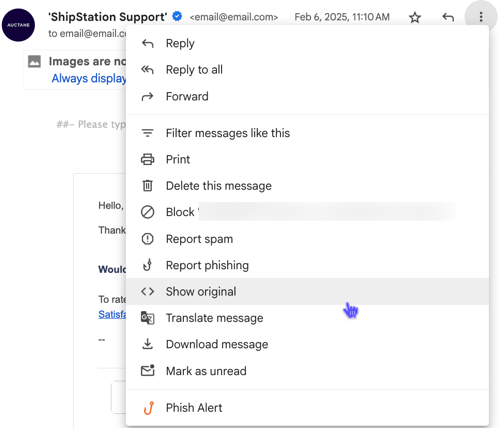Click the code brackets icon for Show original
This screenshot has width=500, height=428.
click(147, 291)
